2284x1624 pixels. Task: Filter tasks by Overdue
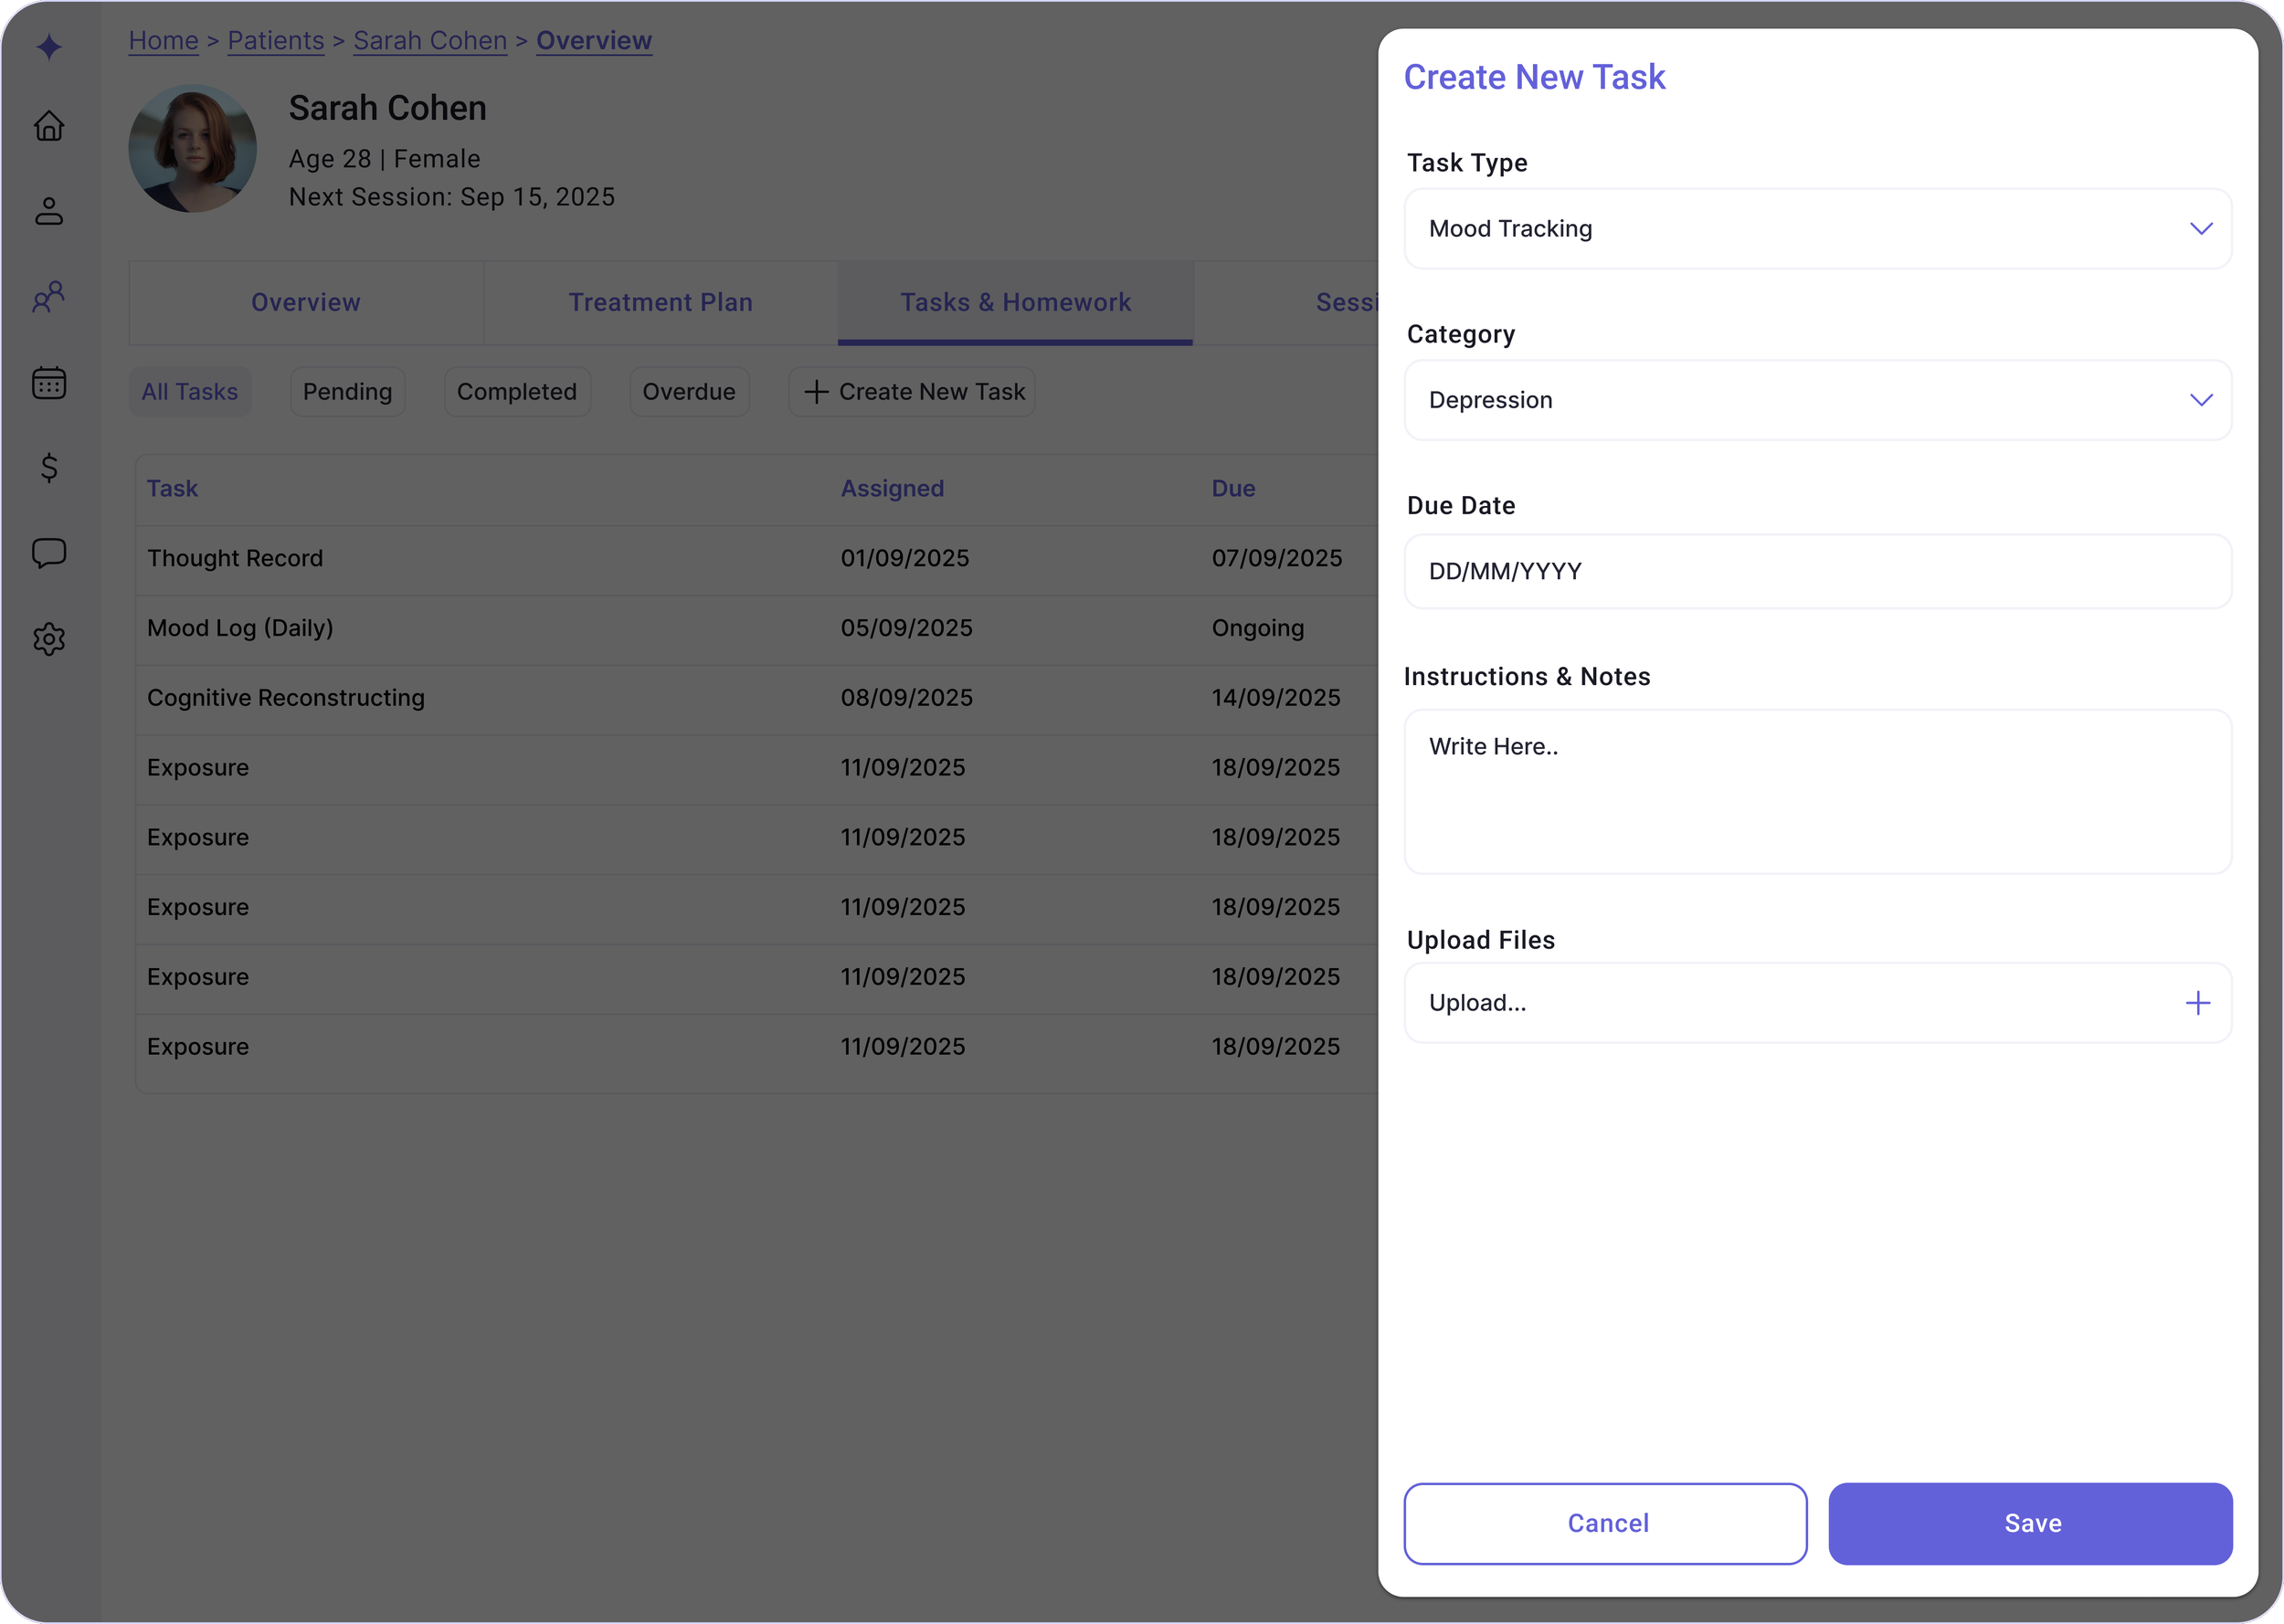tap(688, 392)
